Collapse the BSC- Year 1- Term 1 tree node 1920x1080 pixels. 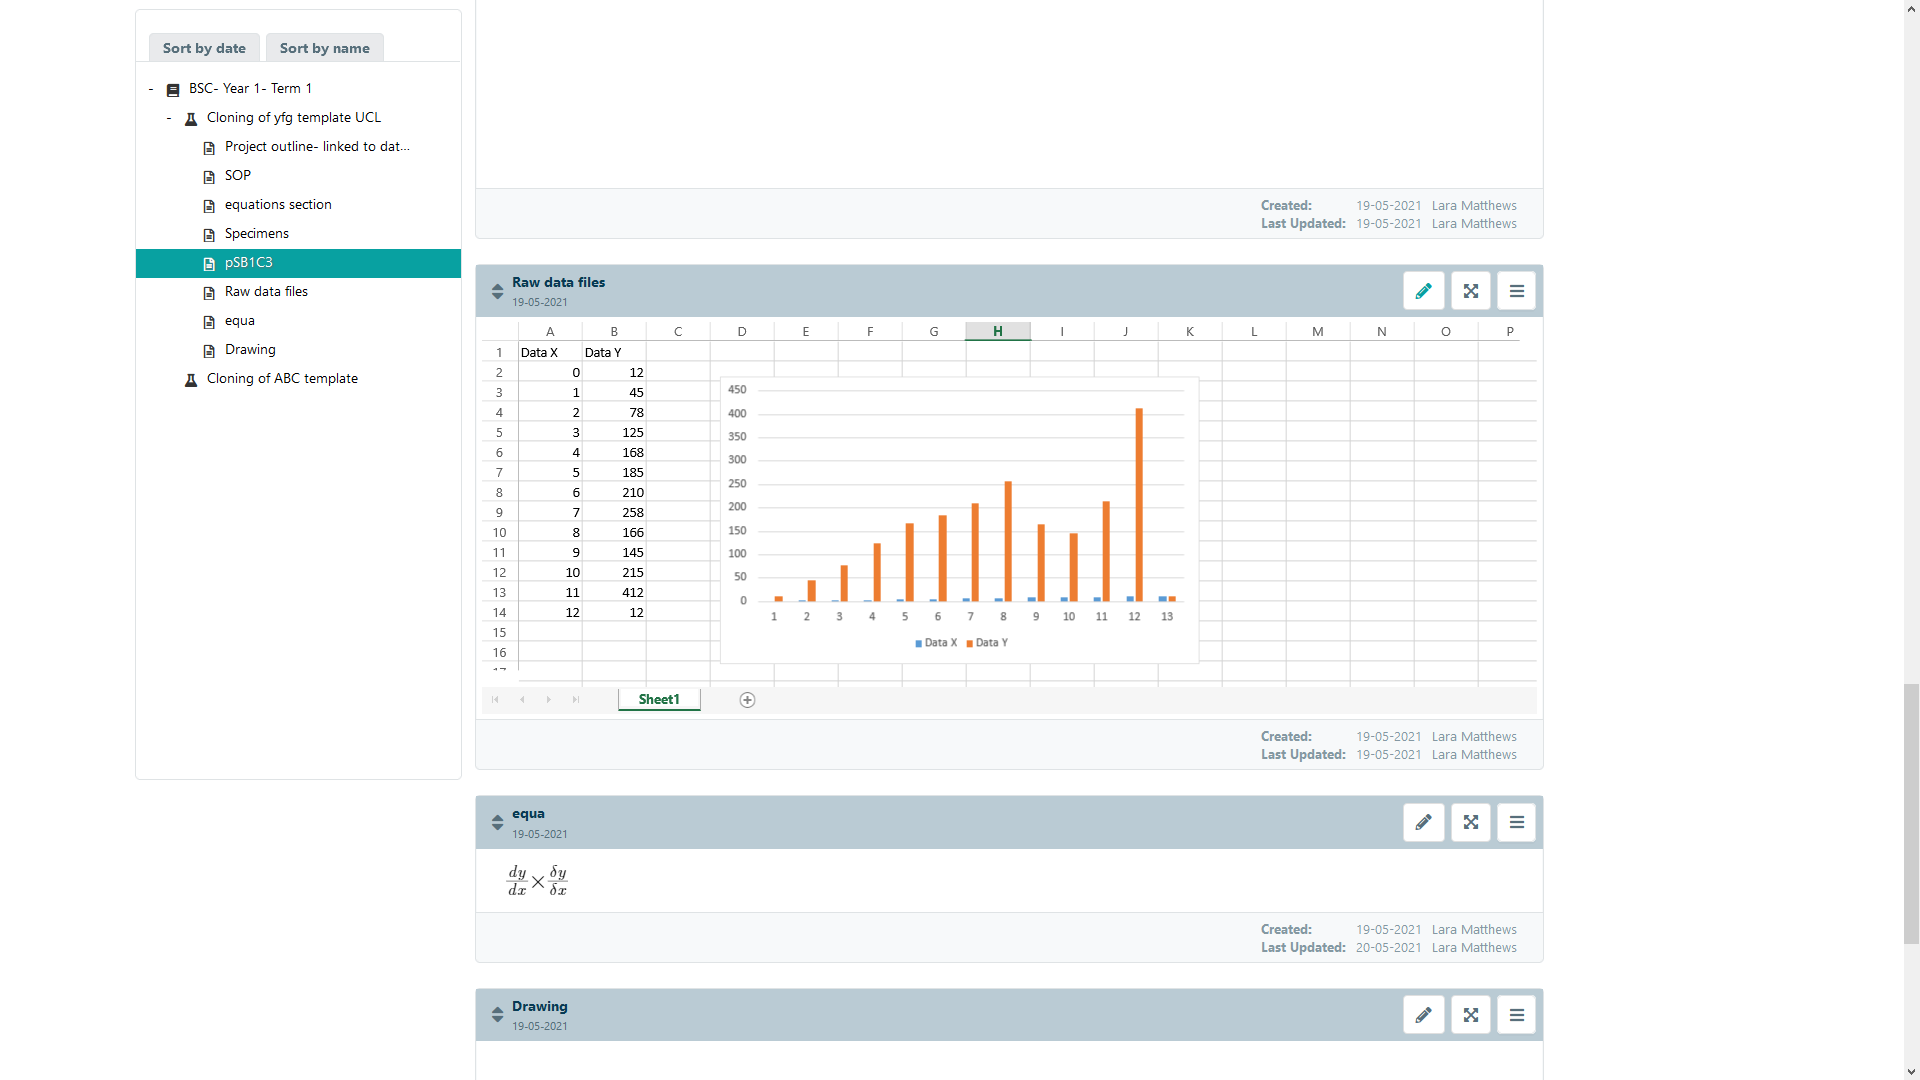click(x=151, y=89)
